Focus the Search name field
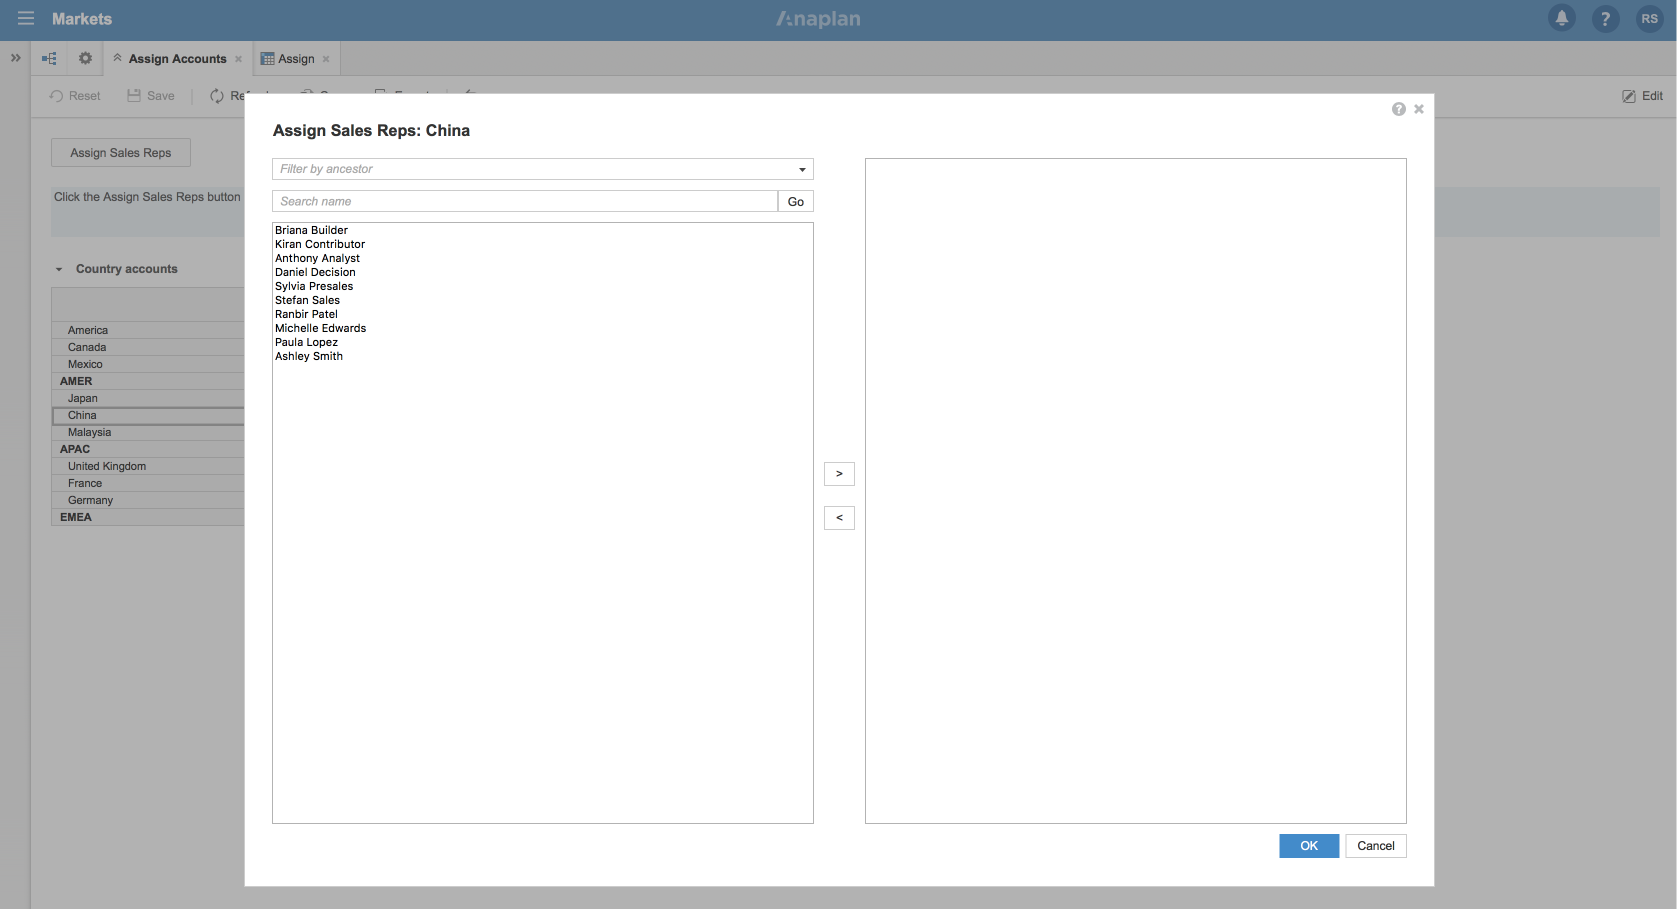 pos(525,201)
